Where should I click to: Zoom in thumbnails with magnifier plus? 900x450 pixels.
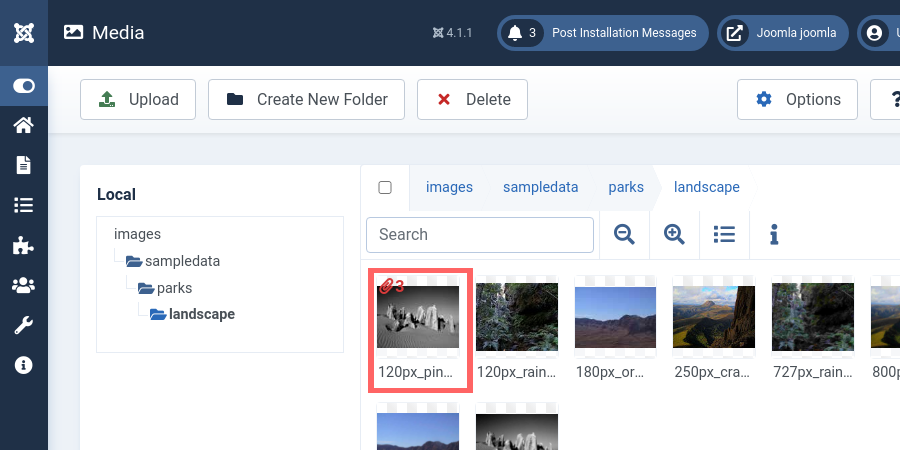674,234
